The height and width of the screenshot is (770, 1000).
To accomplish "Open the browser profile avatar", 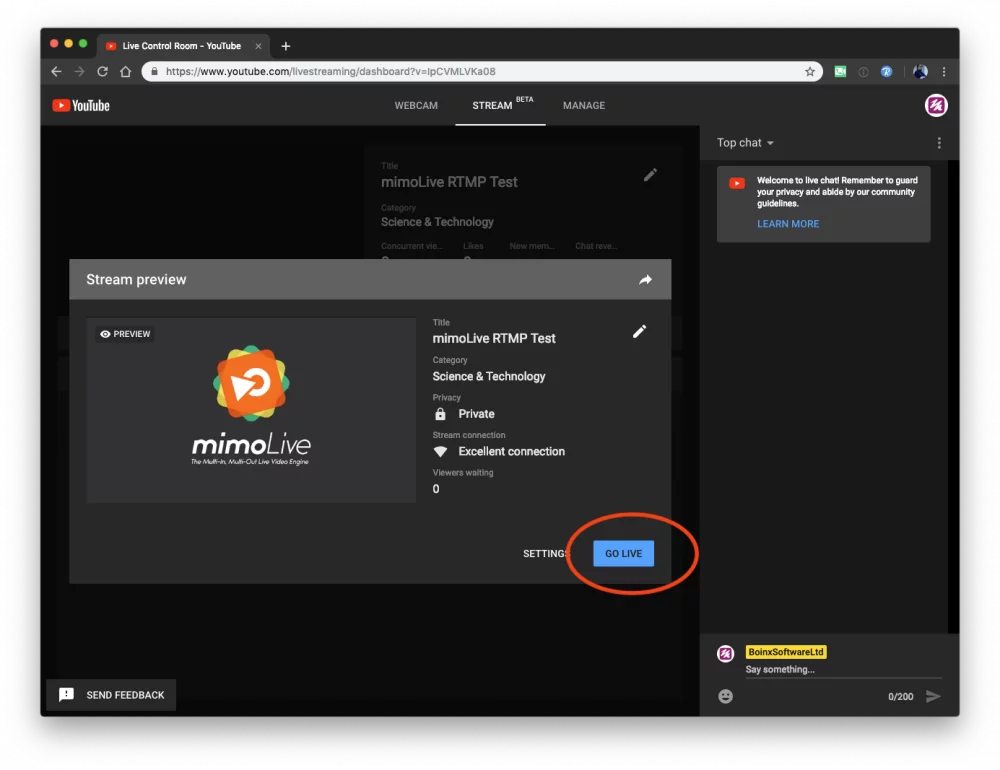I will coord(920,71).
